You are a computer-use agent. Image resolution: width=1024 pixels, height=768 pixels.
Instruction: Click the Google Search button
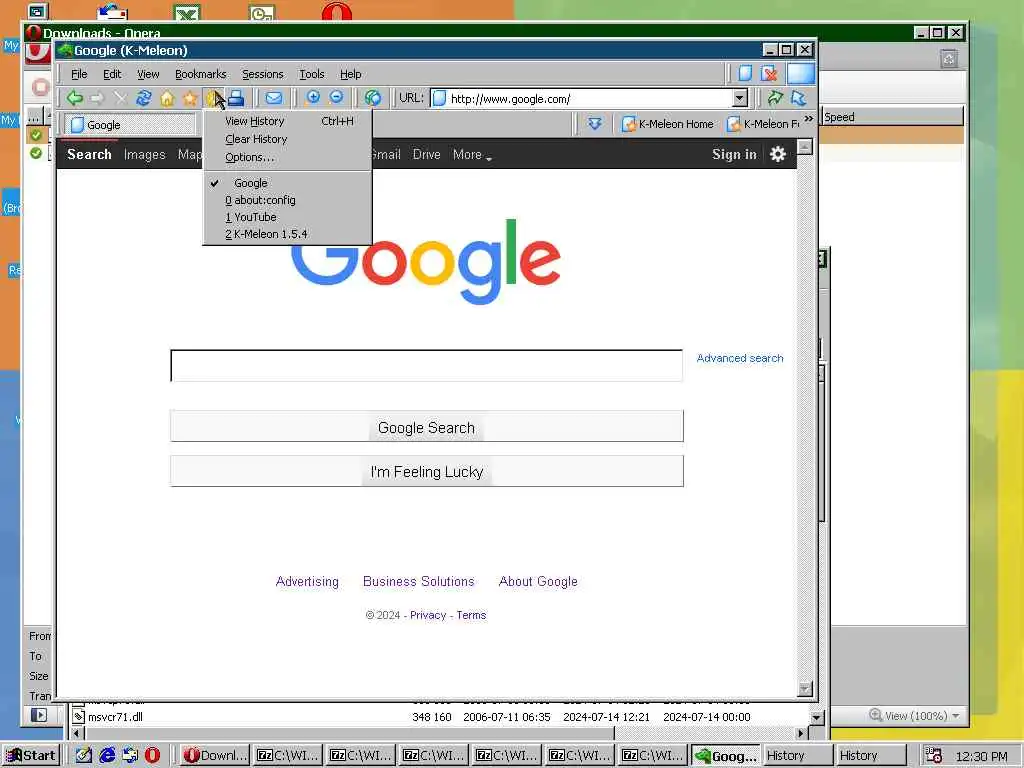point(426,426)
